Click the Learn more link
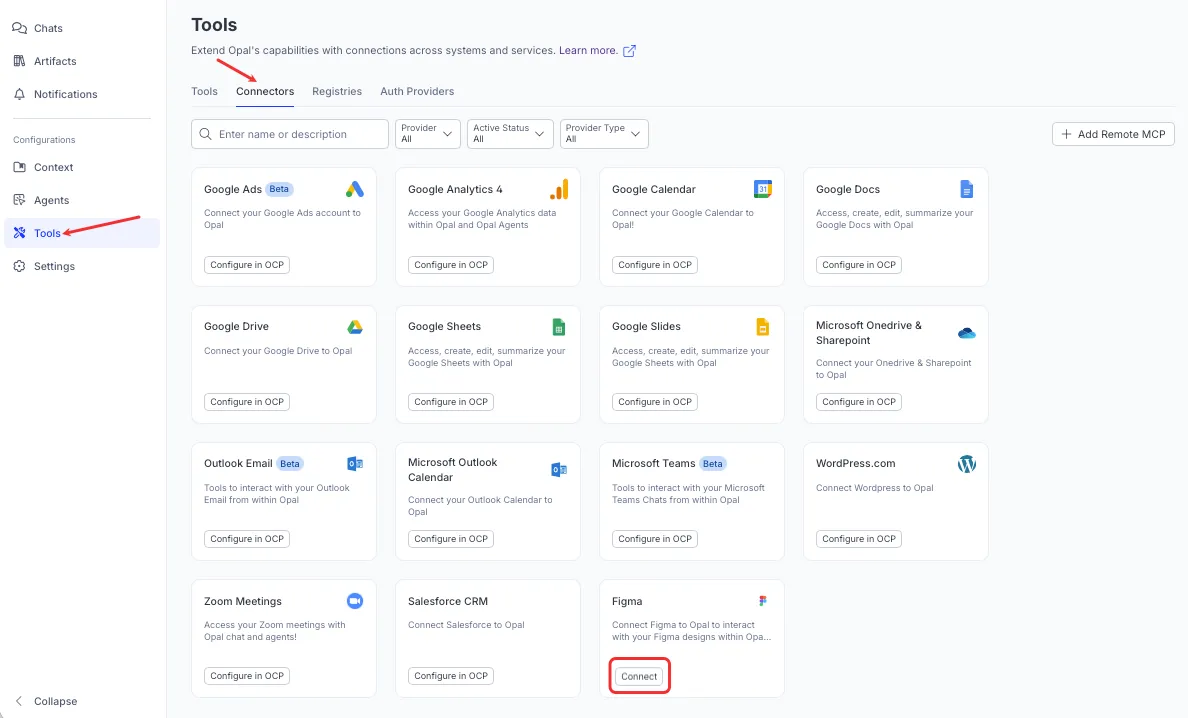Image resolution: width=1188 pixels, height=718 pixels. pos(588,51)
